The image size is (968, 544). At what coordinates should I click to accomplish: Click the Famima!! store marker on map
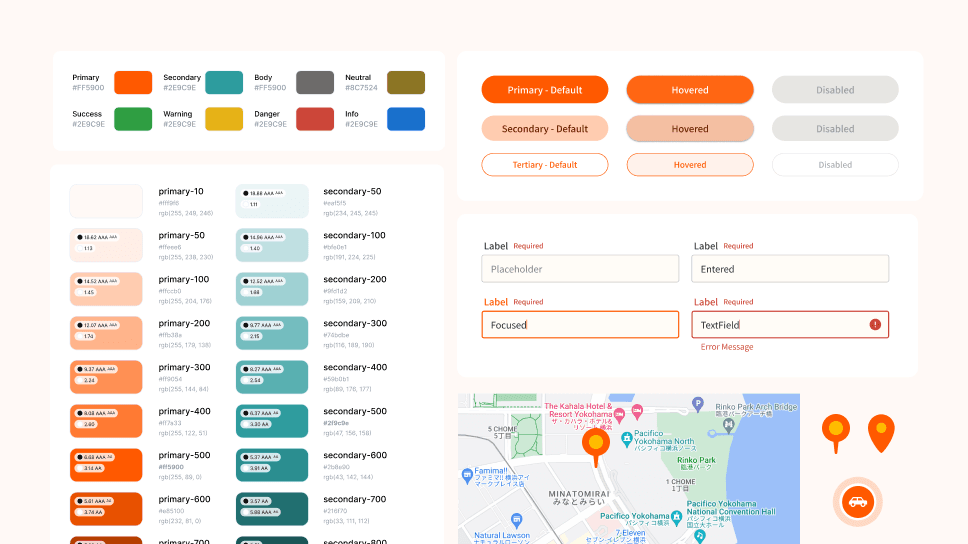(x=467, y=475)
